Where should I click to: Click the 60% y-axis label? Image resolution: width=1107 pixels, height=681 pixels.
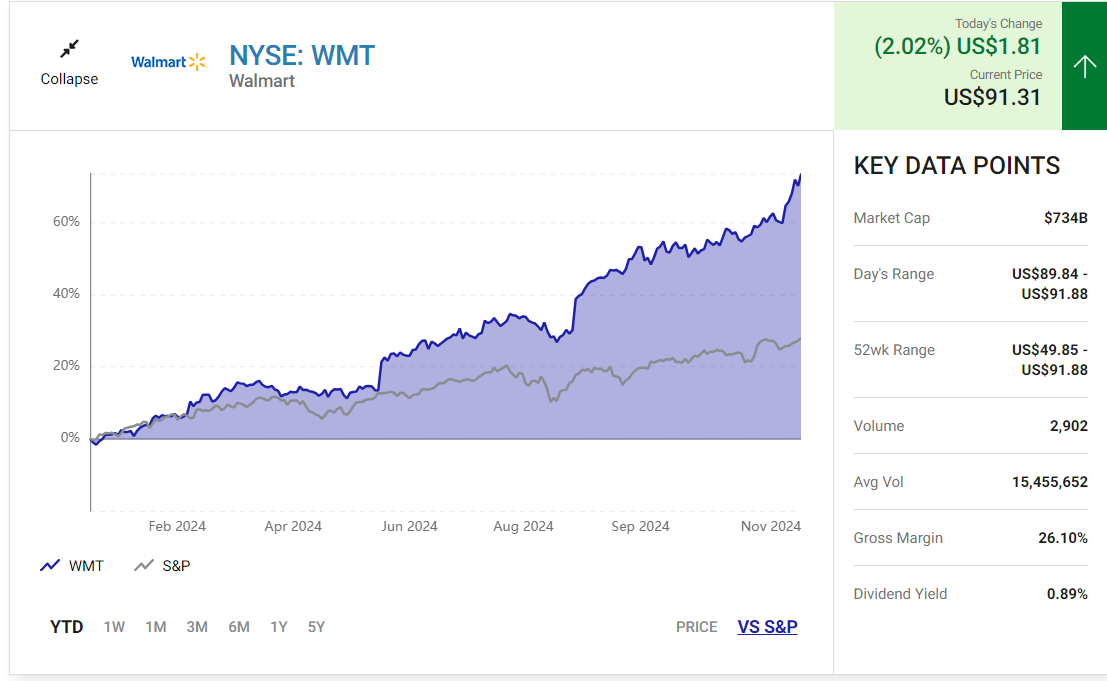(x=66, y=222)
